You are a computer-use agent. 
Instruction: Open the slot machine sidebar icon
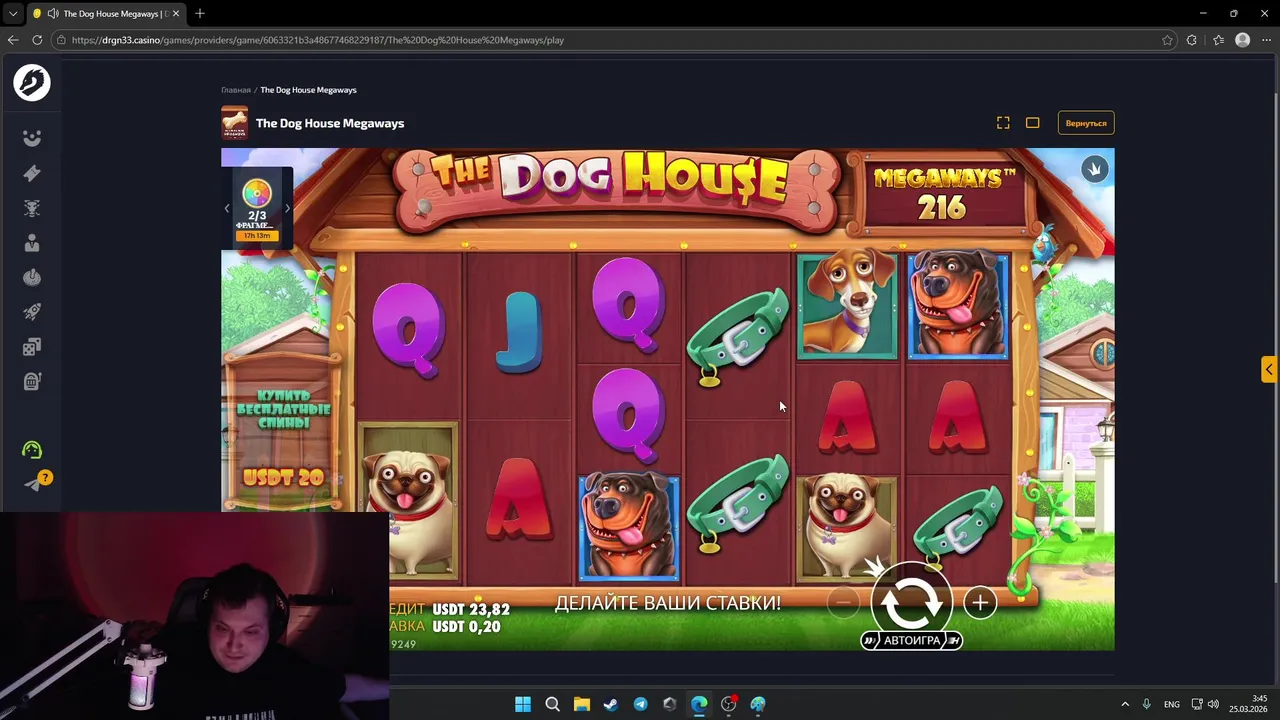pos(32,381)
